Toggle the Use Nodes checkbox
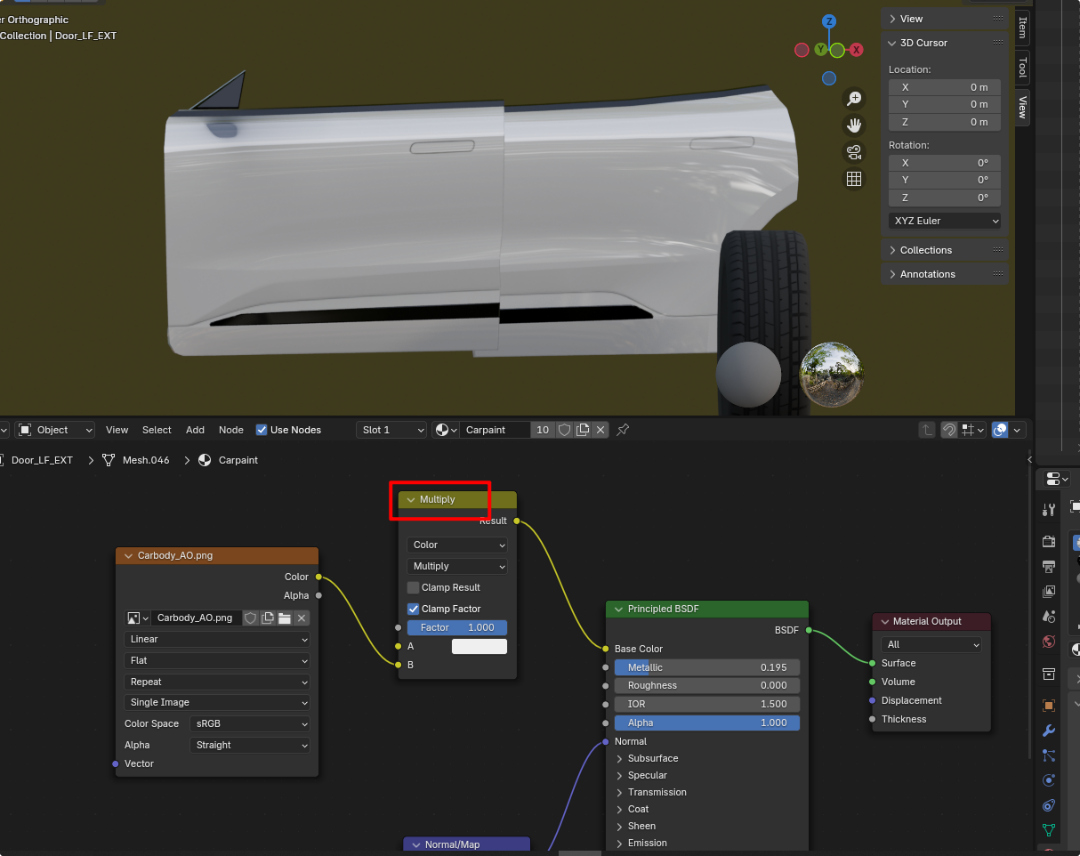The width and height of the screenshot is (1080, 856). click(262, 430)
